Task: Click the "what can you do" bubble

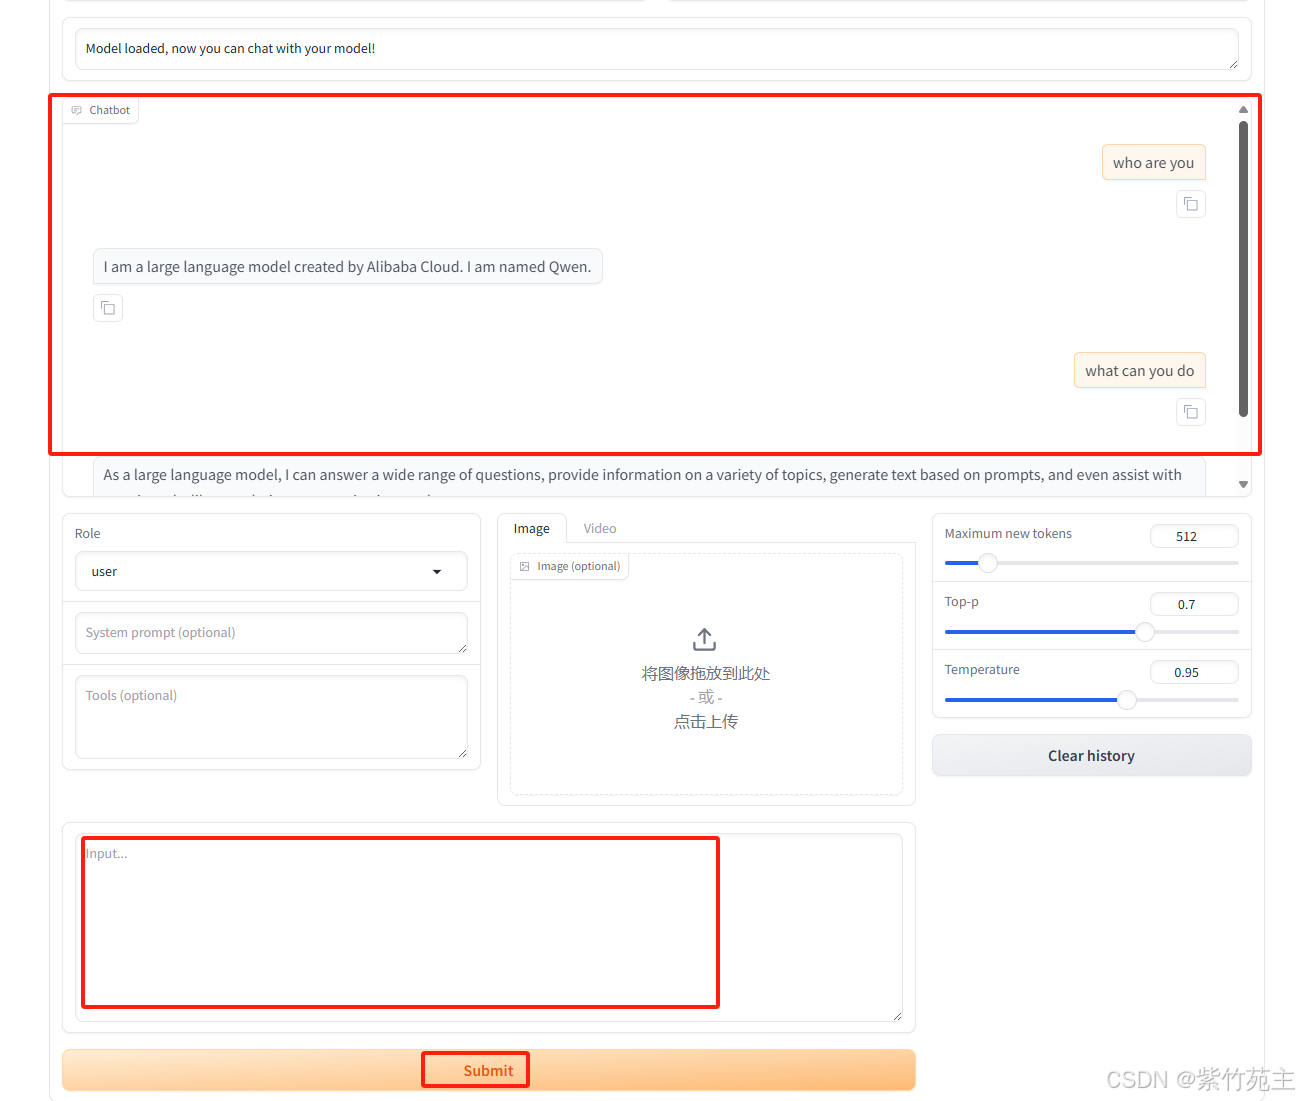Action: [1139, 370]
